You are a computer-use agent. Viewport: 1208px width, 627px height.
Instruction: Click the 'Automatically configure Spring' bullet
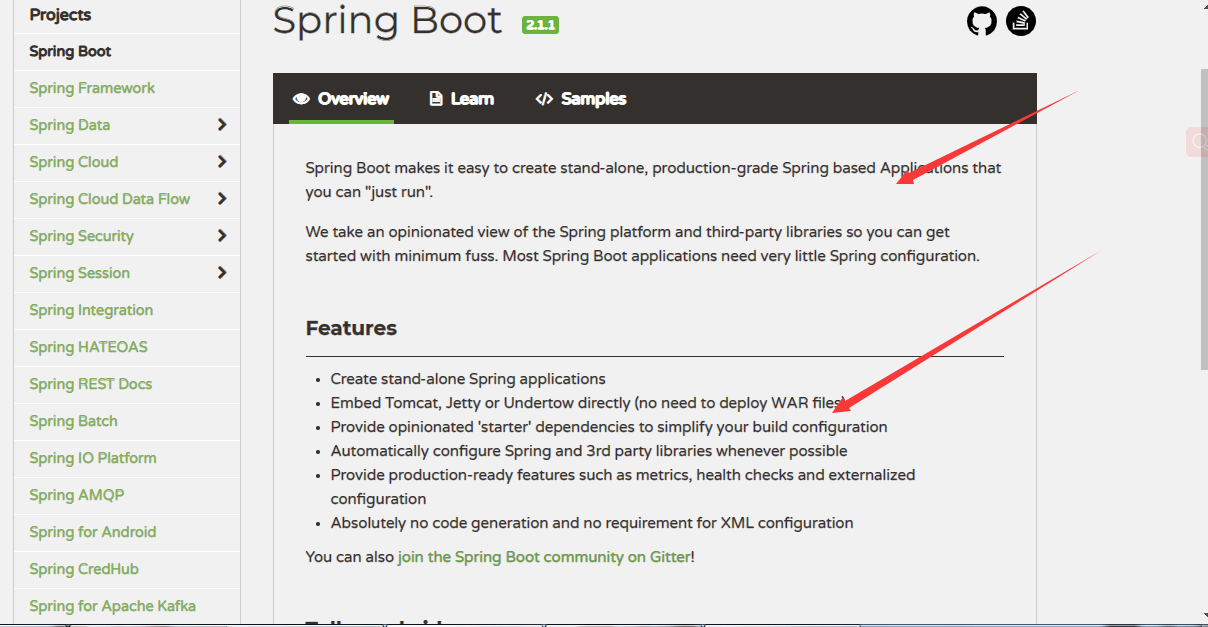589,451
